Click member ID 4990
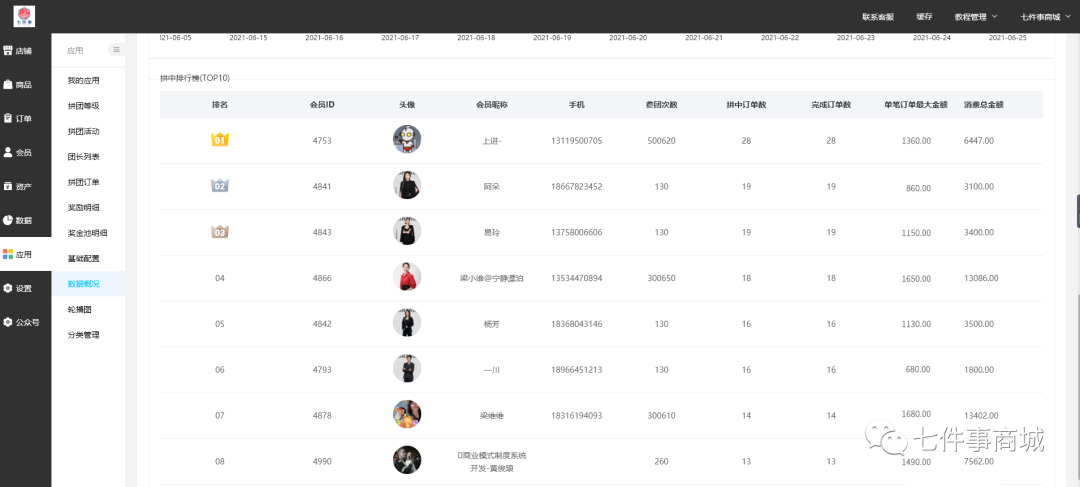1080x487 pixels. (x=322, y=462)
